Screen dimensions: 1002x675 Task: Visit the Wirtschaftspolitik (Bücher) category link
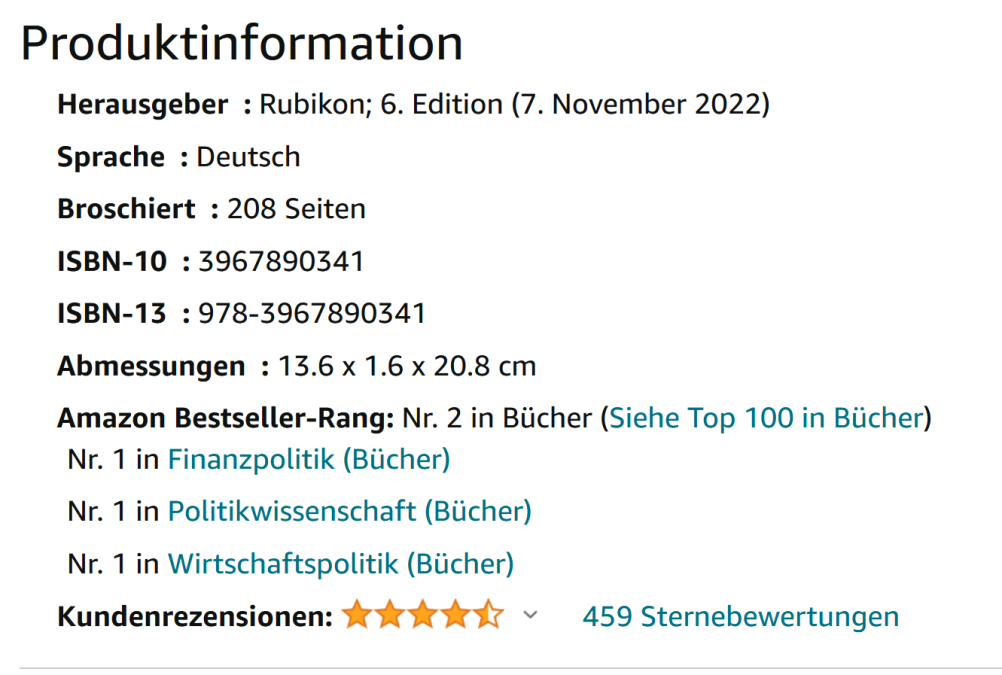point(340,564)
